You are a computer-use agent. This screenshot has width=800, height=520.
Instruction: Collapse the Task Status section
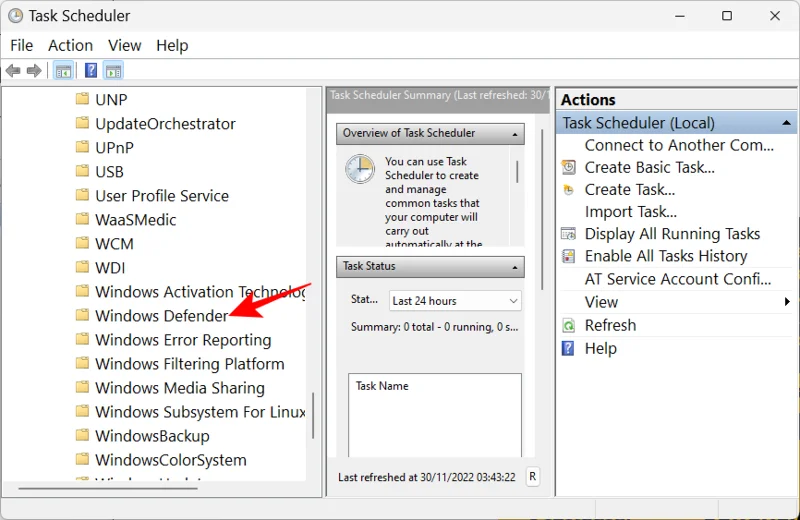coord(515,267)
